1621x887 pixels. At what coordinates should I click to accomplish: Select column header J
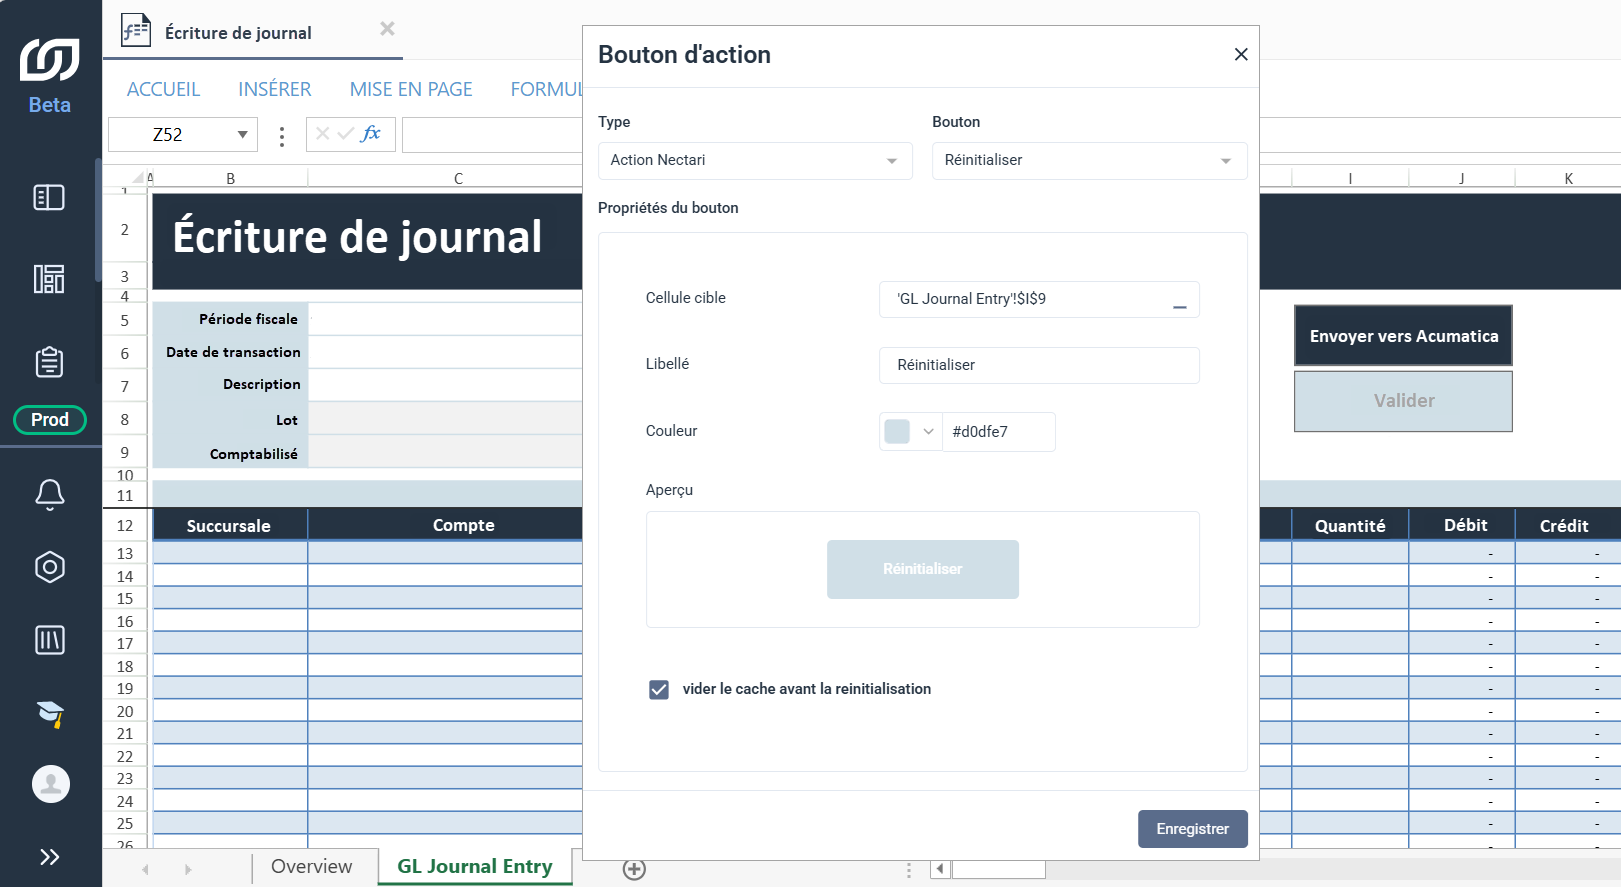click(x=1461, y=178)
